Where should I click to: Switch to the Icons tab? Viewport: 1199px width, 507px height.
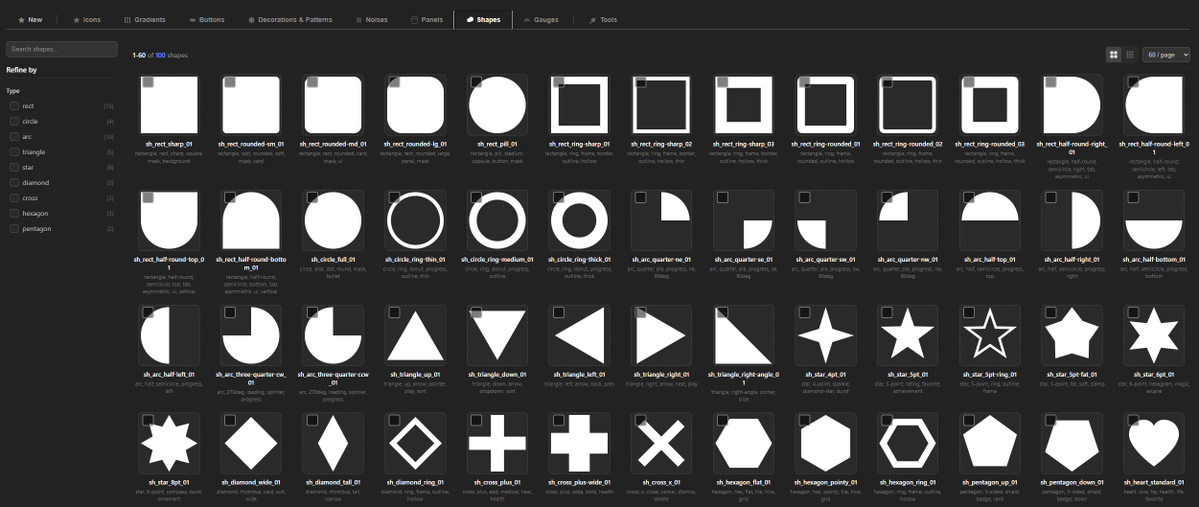(86, 20)
